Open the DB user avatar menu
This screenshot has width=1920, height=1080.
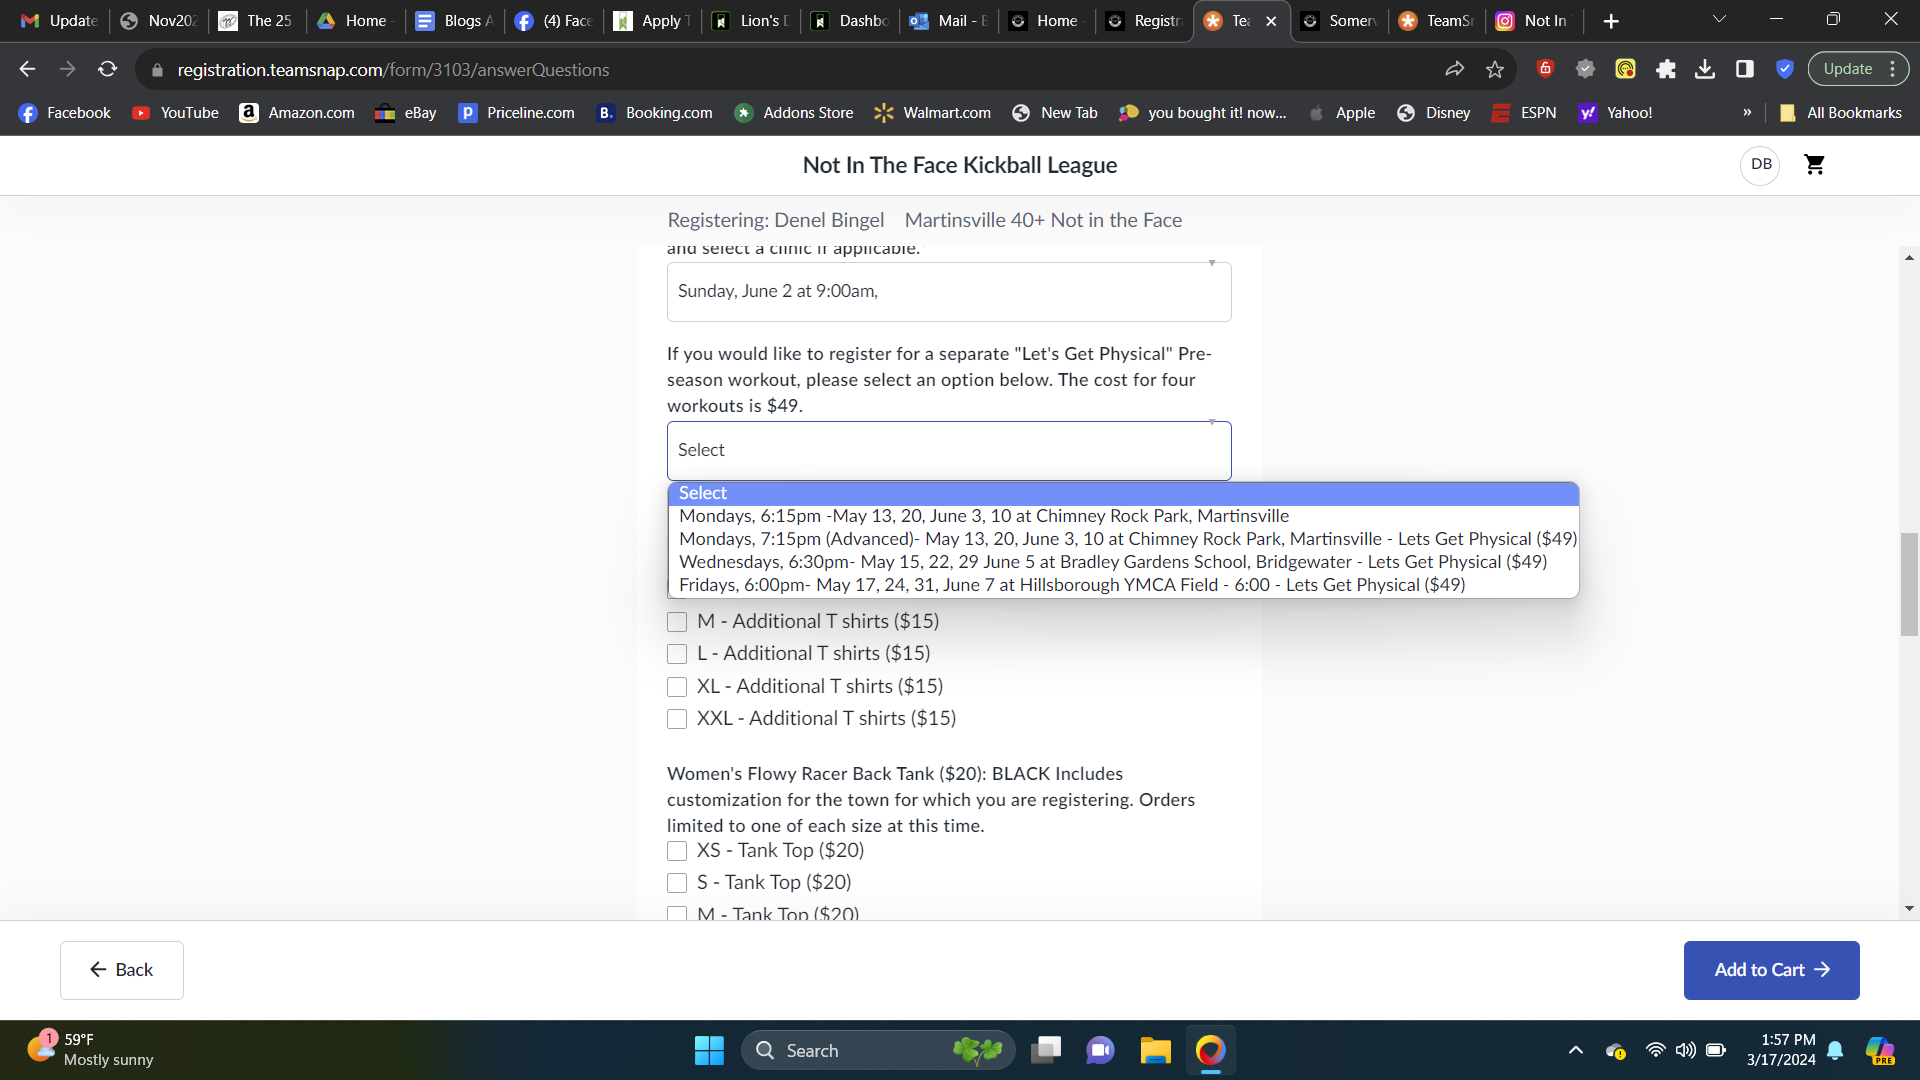point(1761,165)
